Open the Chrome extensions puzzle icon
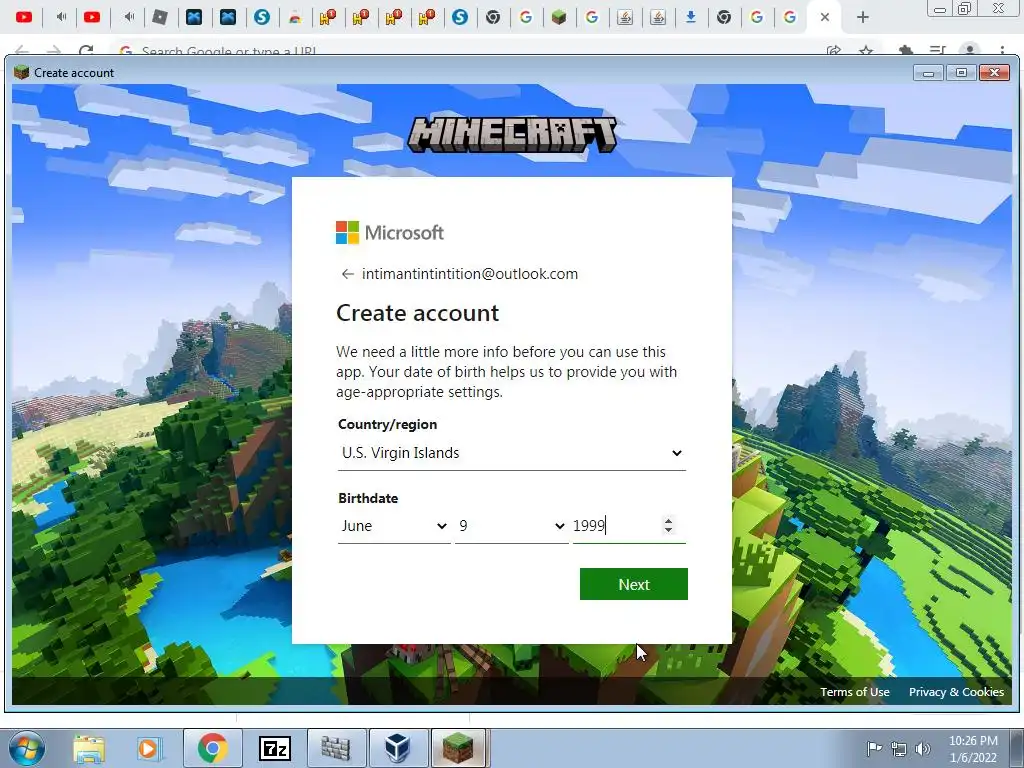Screen dimensions: 1024x768 906,51
